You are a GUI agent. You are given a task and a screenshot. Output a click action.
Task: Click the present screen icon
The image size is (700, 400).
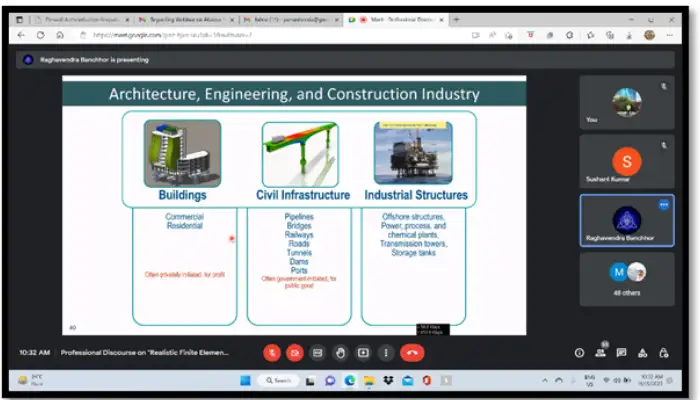(x=362, y=352)
